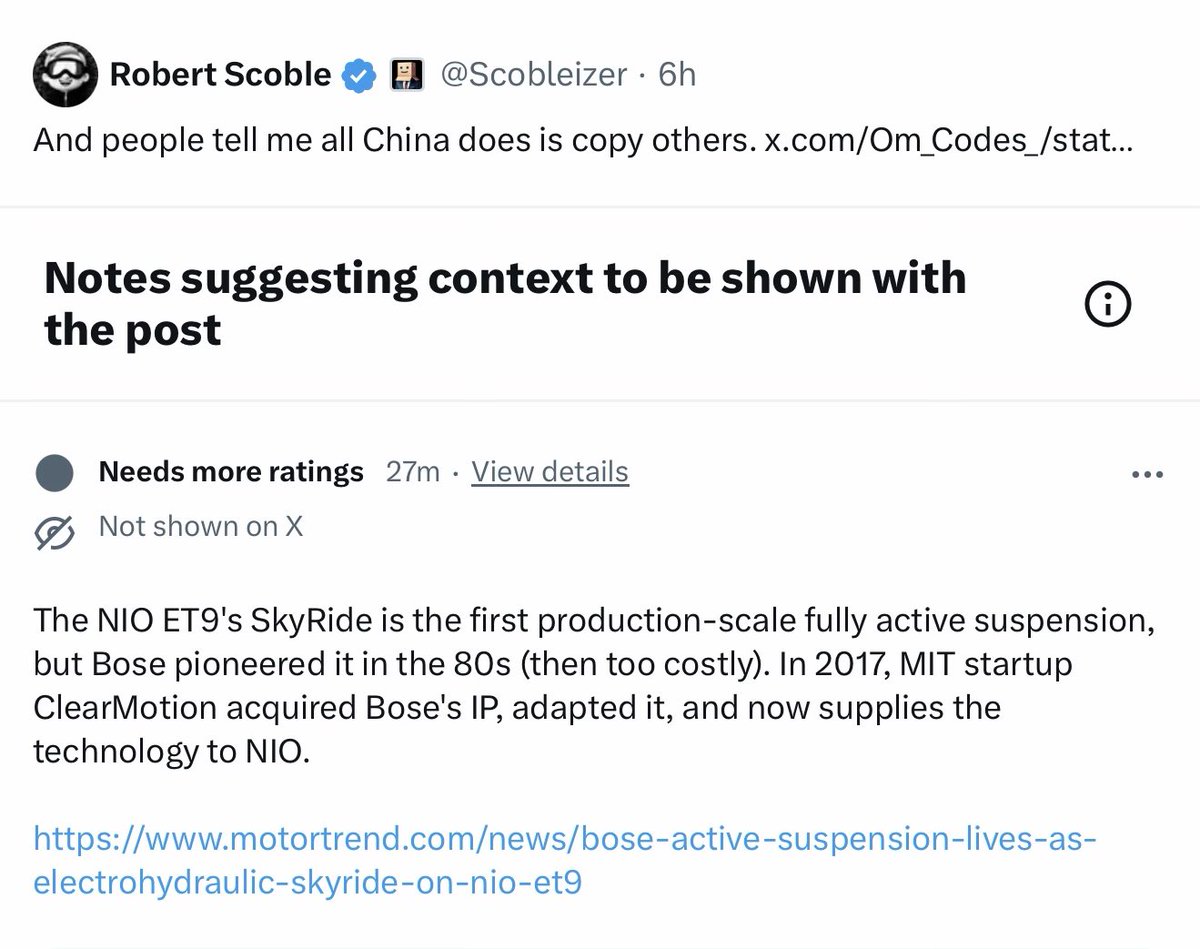Open the @Scobleizer handle
Image resolution: width=1200 pixels, height=949 pixels.
point(534,75)
